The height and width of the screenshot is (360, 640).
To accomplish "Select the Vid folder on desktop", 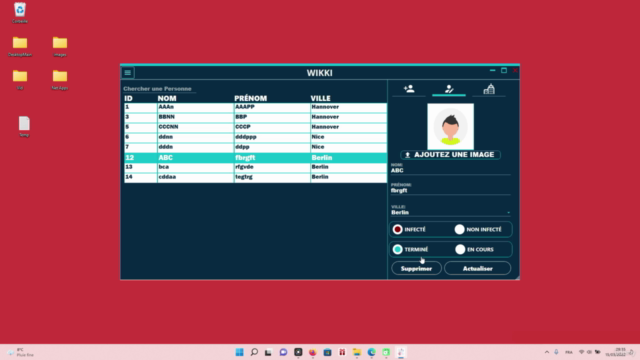I will point(20,80).
